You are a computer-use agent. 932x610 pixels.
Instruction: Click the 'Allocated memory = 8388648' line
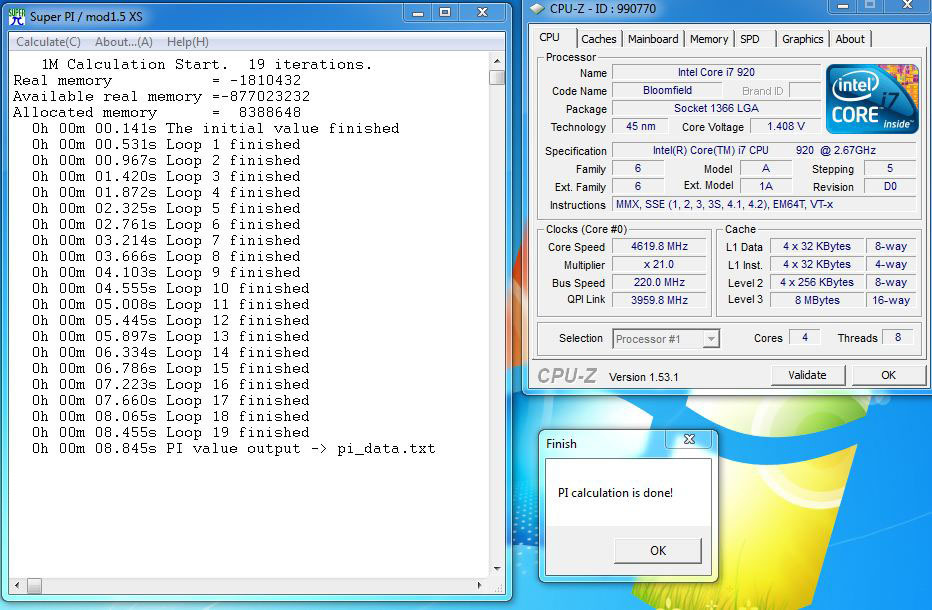(157, 112)
